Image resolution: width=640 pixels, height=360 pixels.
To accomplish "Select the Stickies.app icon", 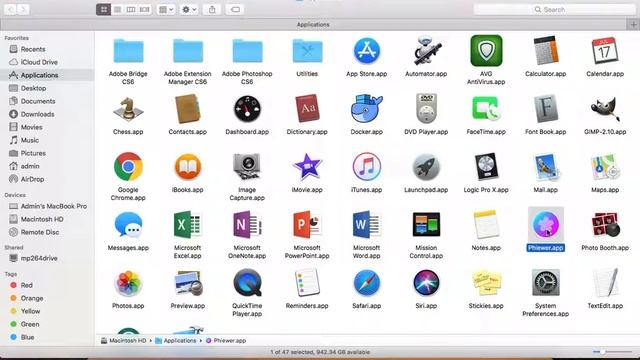I will click(x=486, y=282).
